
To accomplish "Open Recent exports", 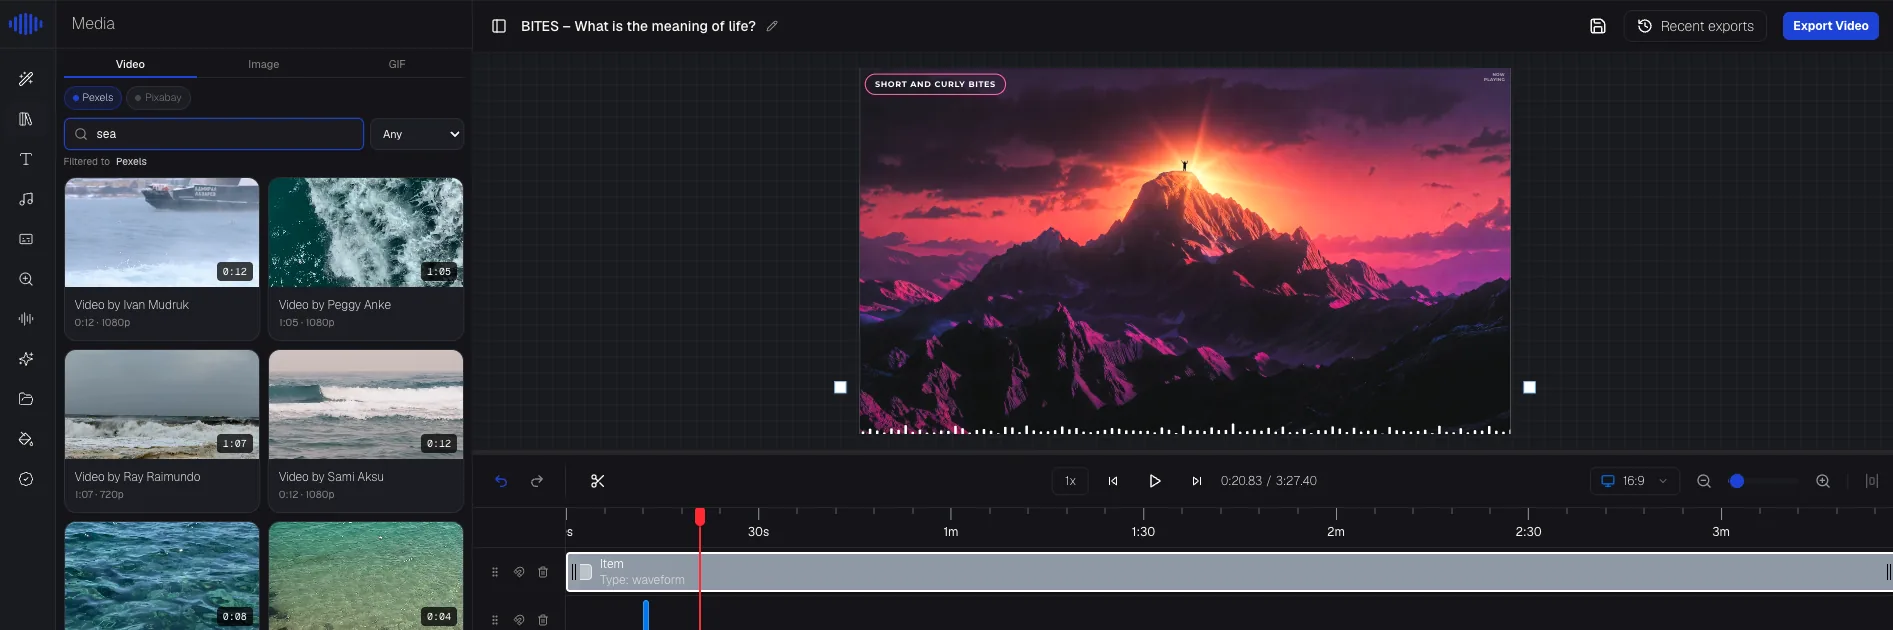I will coord(1695,26).
